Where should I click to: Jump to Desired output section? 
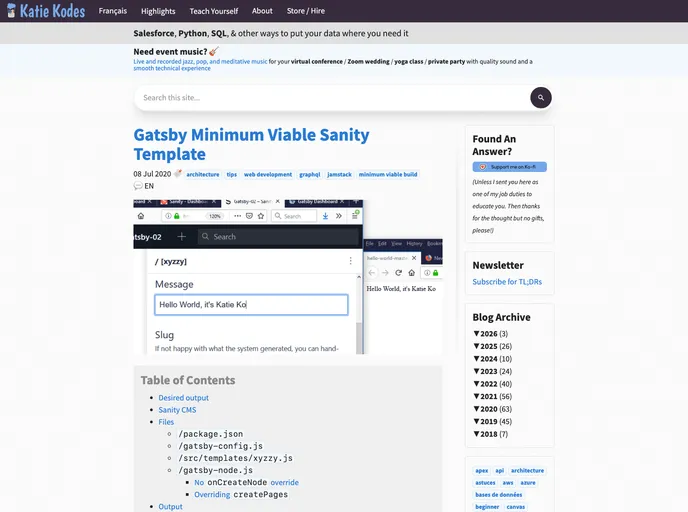pyautogui.click(x=183, y=398)
